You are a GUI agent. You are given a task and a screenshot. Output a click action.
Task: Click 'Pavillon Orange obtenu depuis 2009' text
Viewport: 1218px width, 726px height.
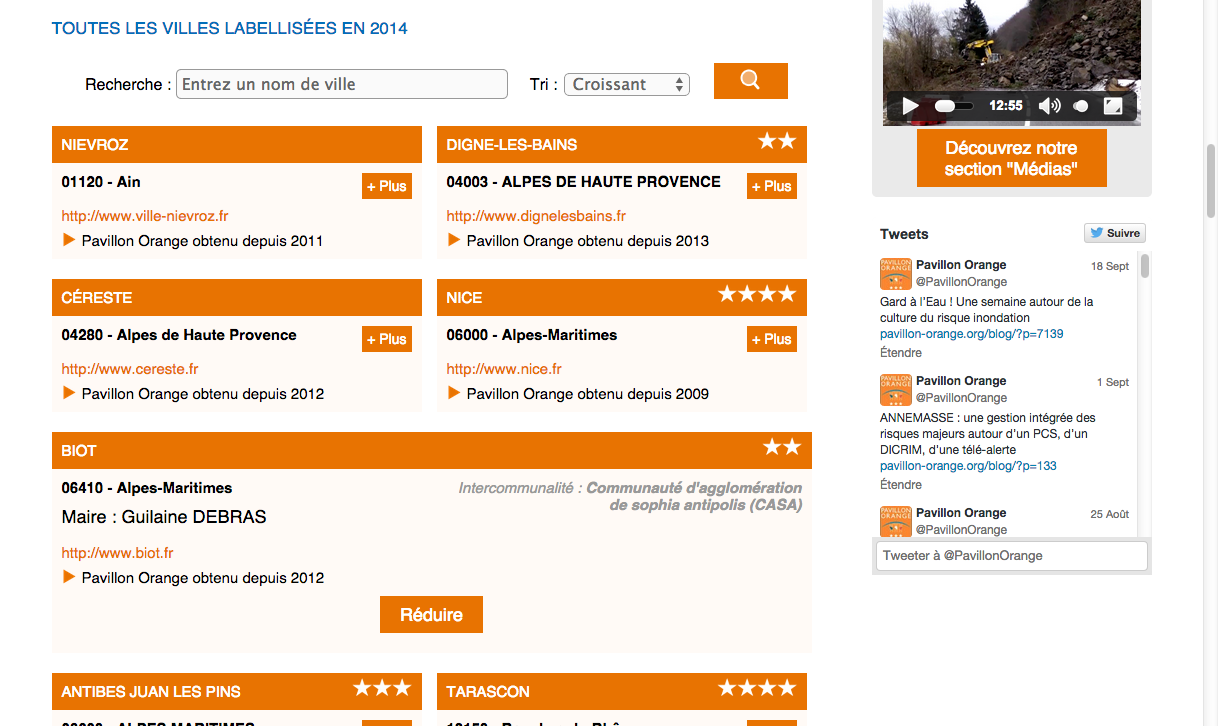[588, 394]
